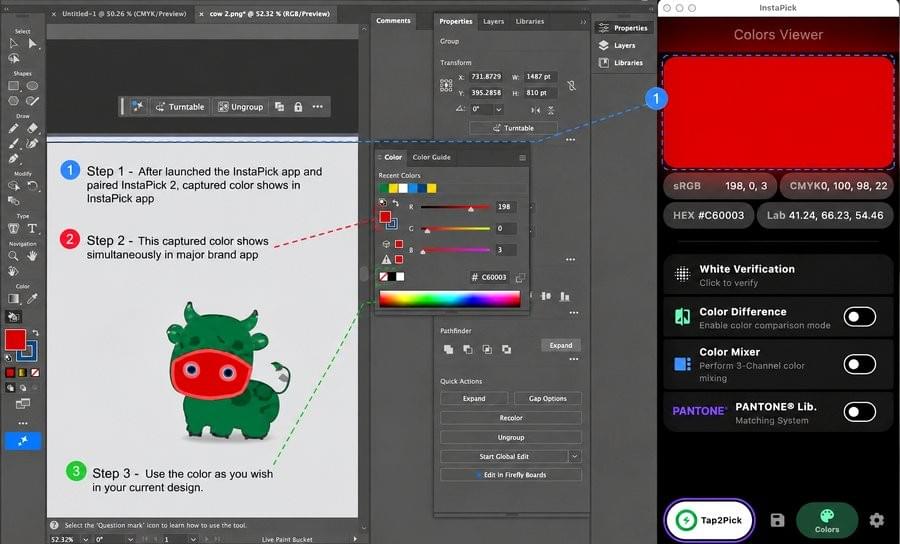900x544 pixels.
Task: Select the Touch Type tool
Action: pos(13,228)
